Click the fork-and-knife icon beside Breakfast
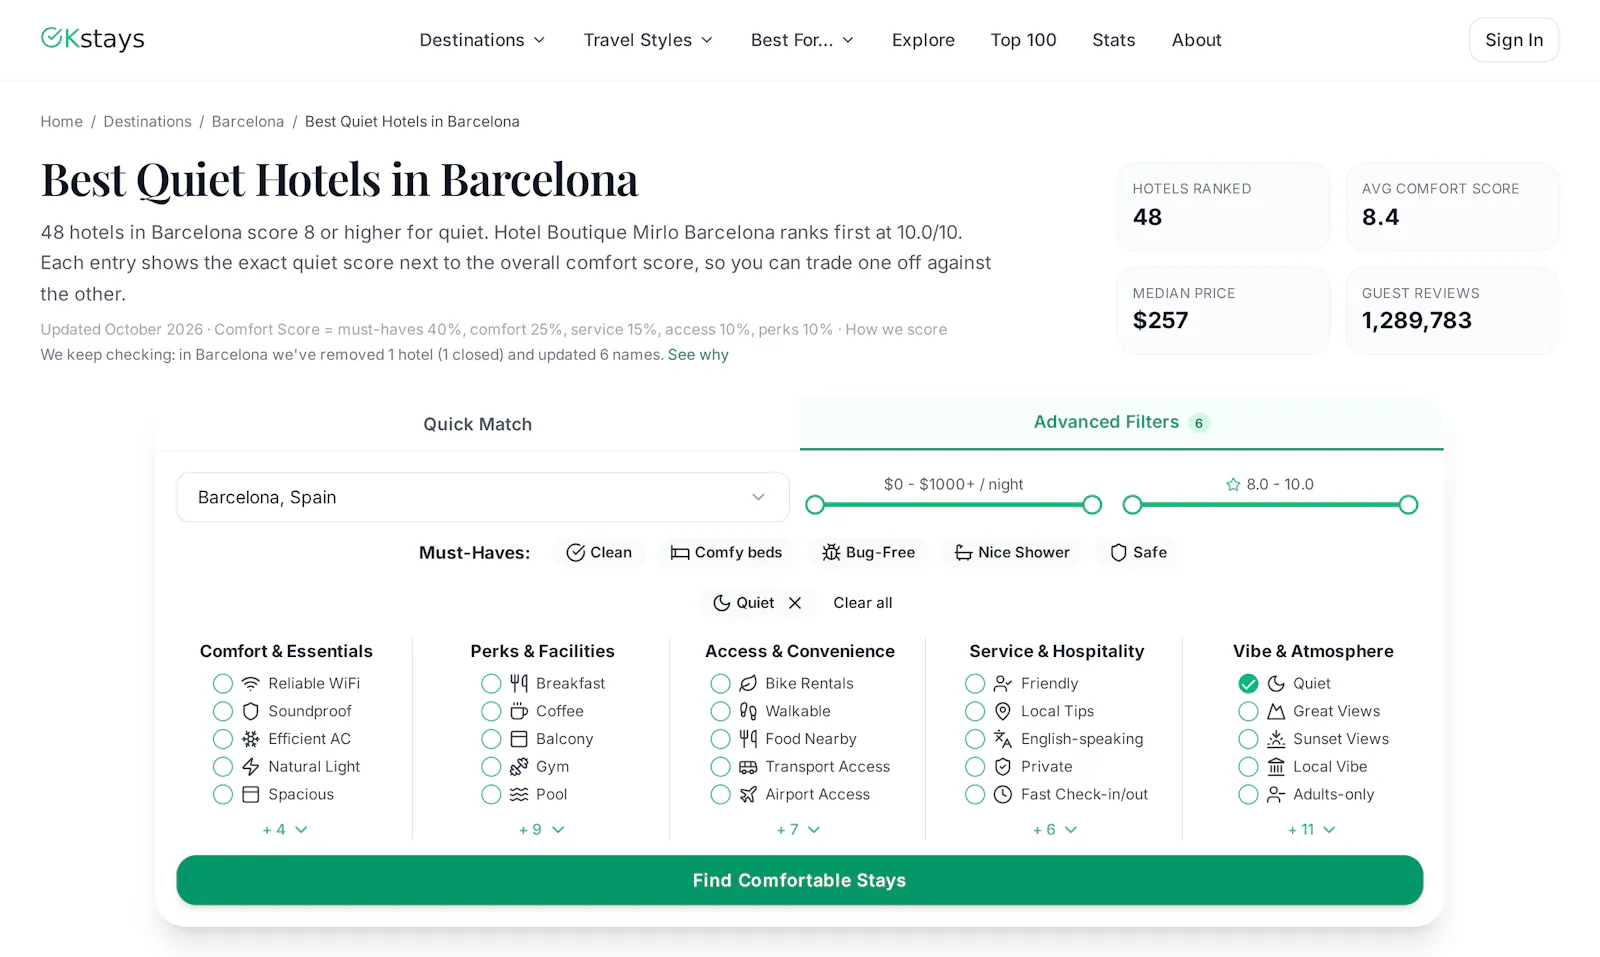The image size is (1600, 957). coord(519,683)
